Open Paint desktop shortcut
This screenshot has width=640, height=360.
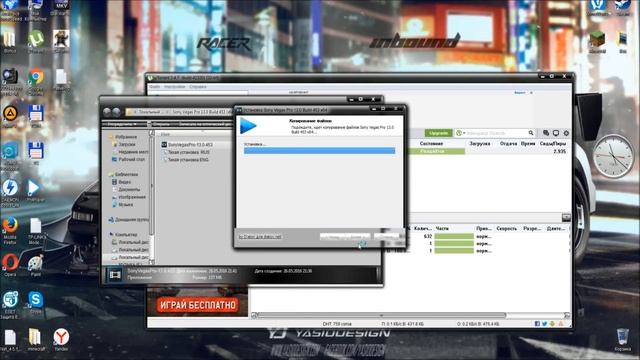pyautogui.click(x=36, y=264)
